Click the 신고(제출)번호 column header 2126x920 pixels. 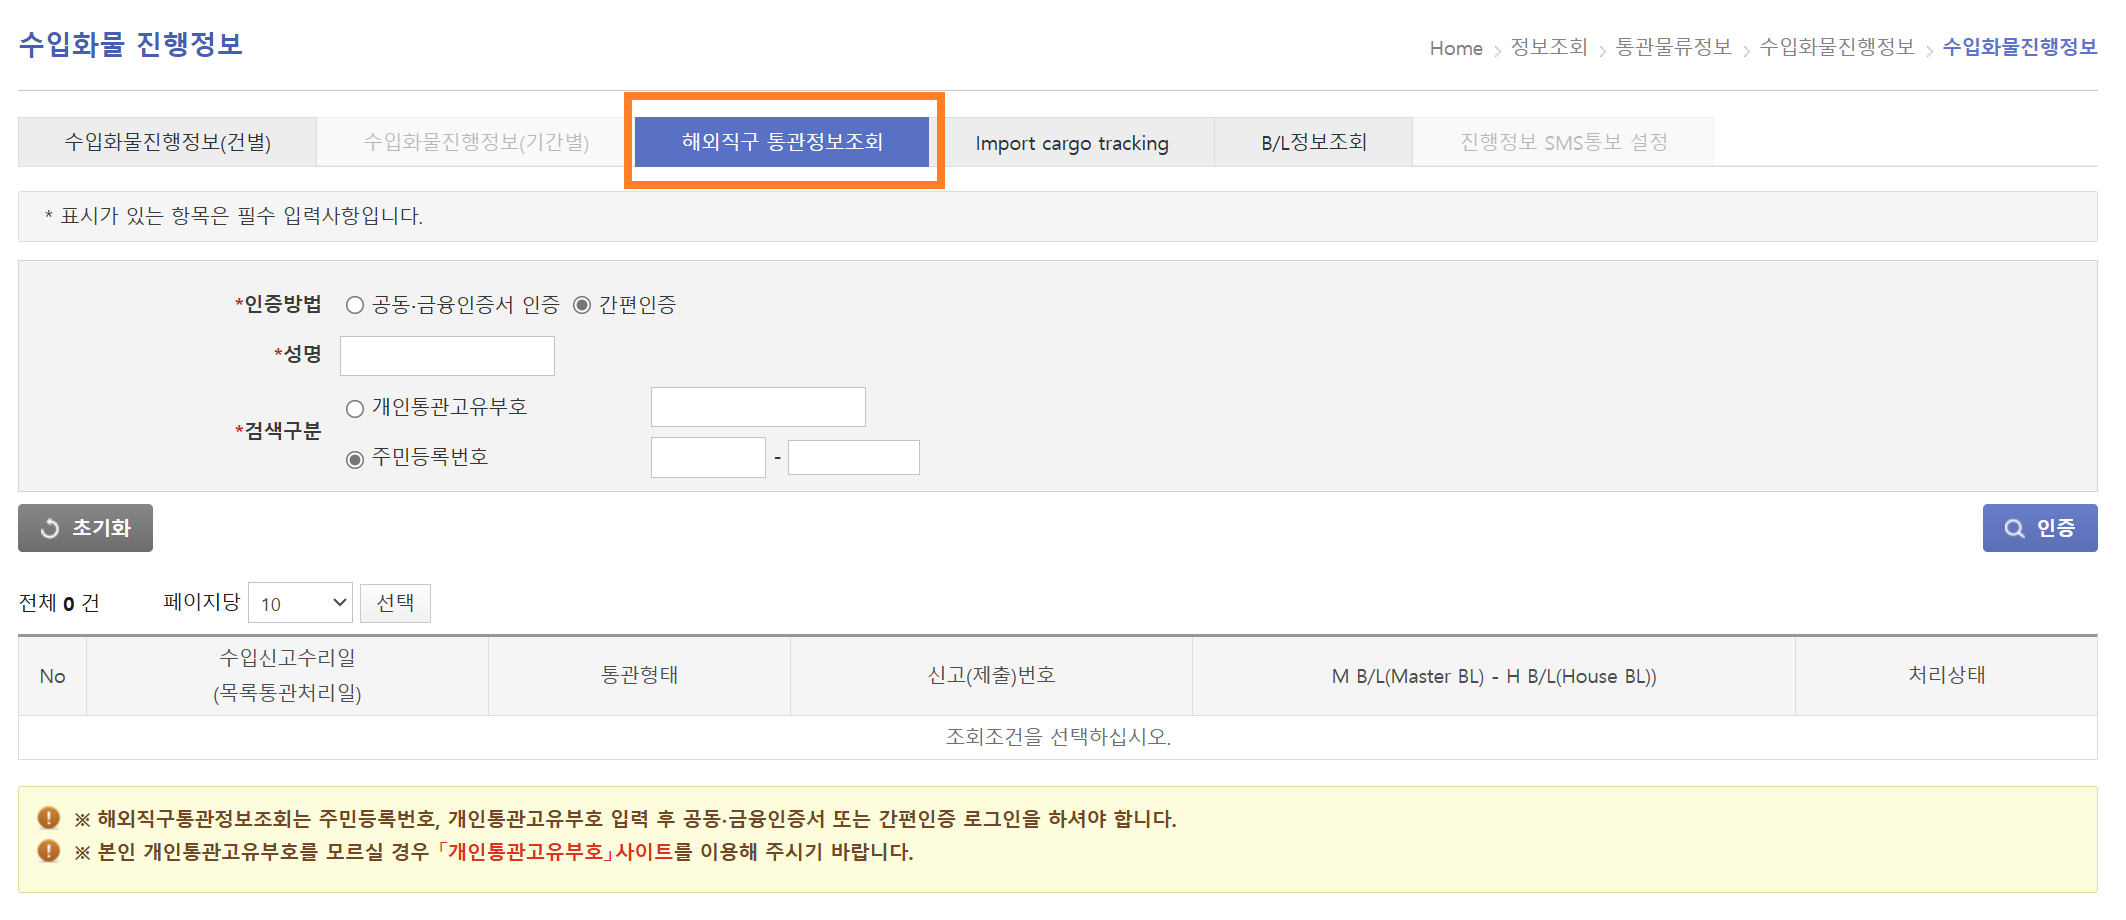click(x=991, y=676)
